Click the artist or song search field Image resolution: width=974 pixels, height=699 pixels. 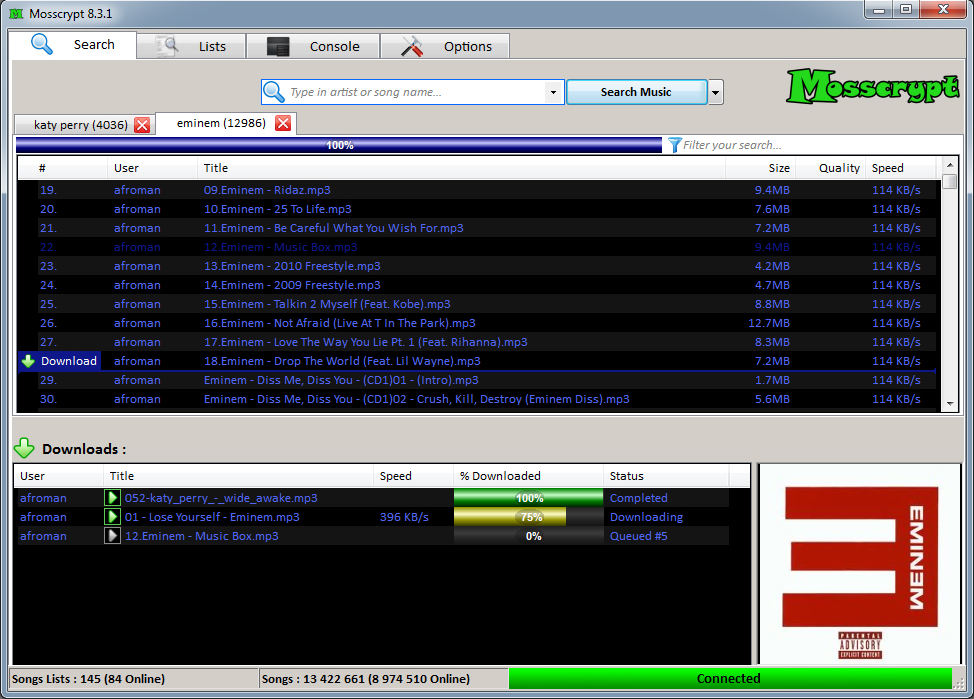413,92
